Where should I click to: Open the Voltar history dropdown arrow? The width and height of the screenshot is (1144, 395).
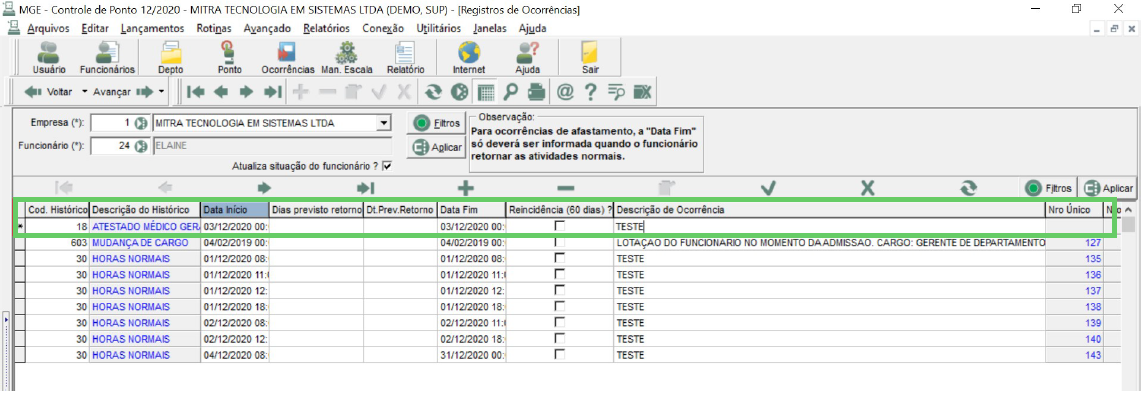[x=85, y=92]
